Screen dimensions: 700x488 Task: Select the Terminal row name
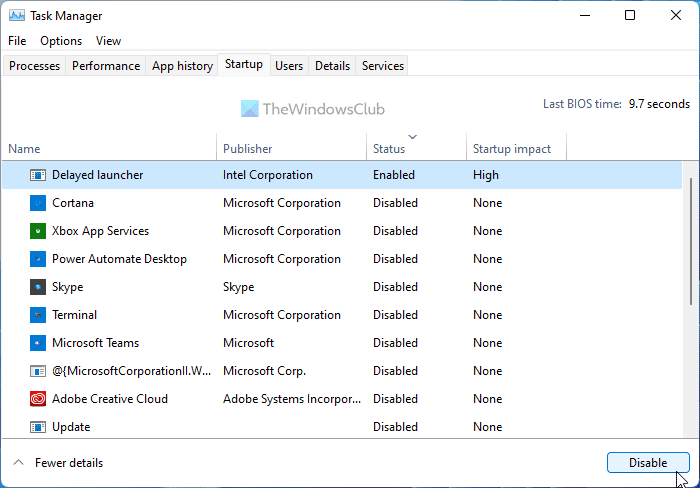[x=74, y=315]
